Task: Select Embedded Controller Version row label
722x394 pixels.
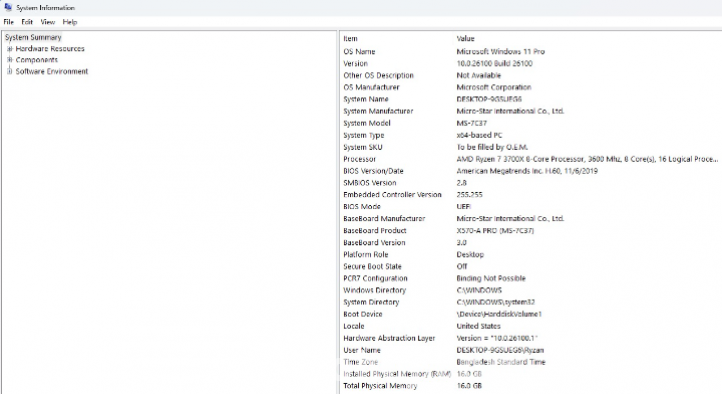Action: [x=392, y=195]
